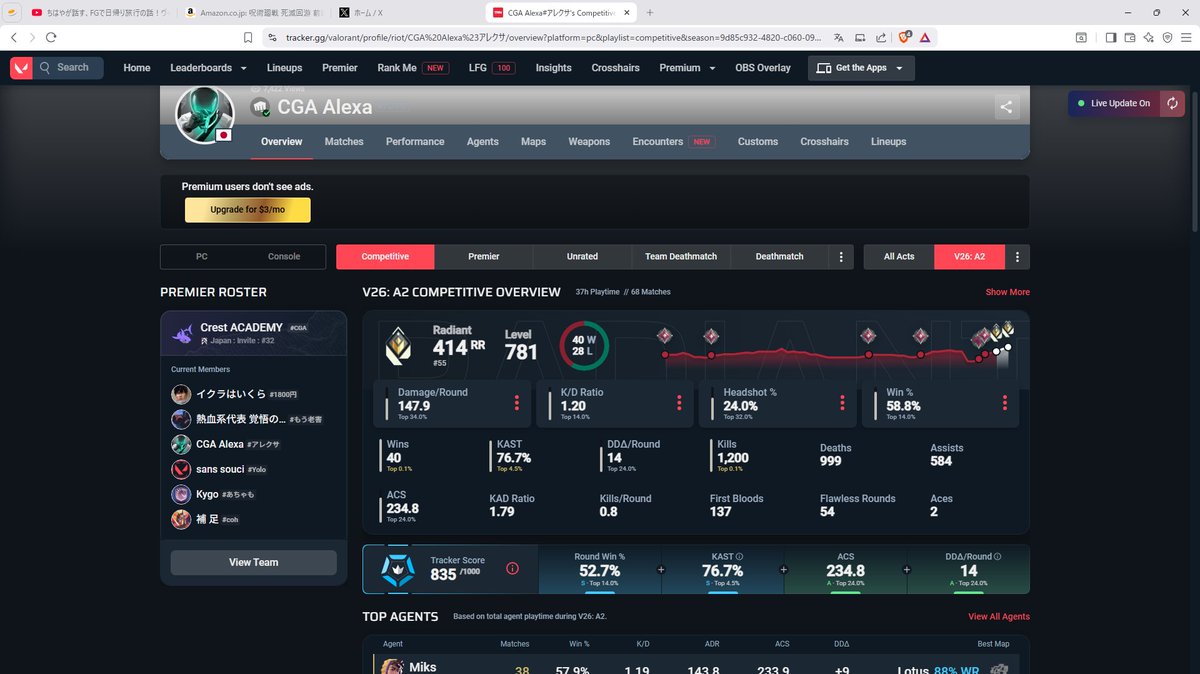Click the wins/losses circular ring
Viewport: 1200px width, 674px height.
pyautogui.click(x=584, y=346)
